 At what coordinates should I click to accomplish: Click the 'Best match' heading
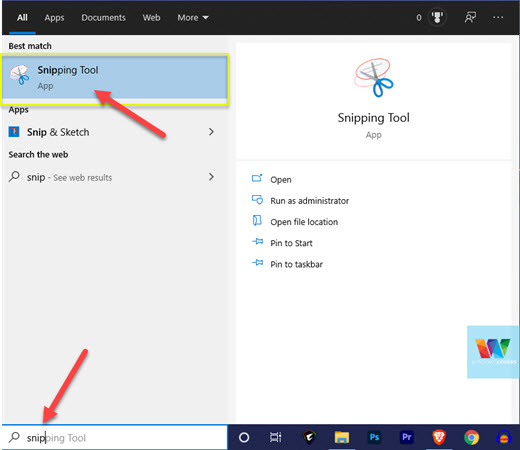tap(30, 46)
